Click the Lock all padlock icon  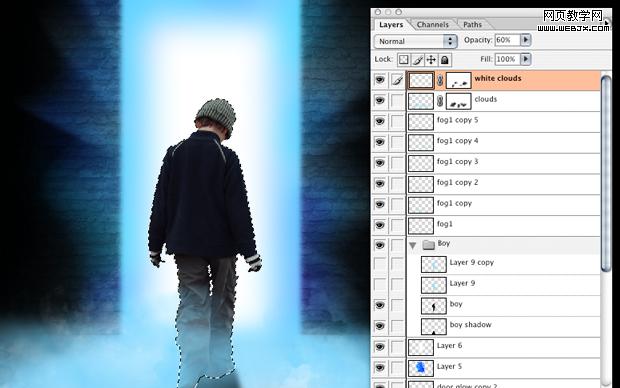click(445, 60)
